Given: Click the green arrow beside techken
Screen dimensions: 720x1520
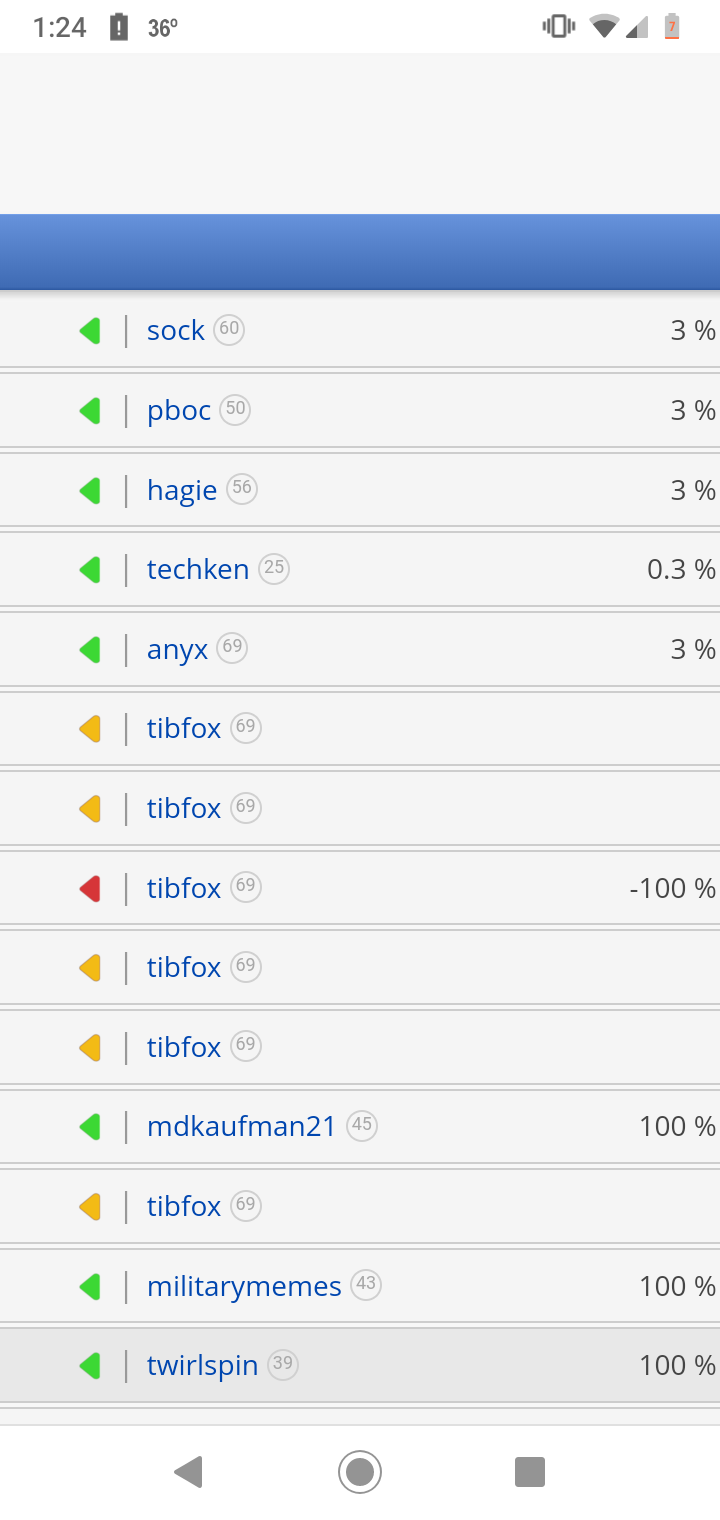Looking at the screenshot, I should tap(90, 569).
